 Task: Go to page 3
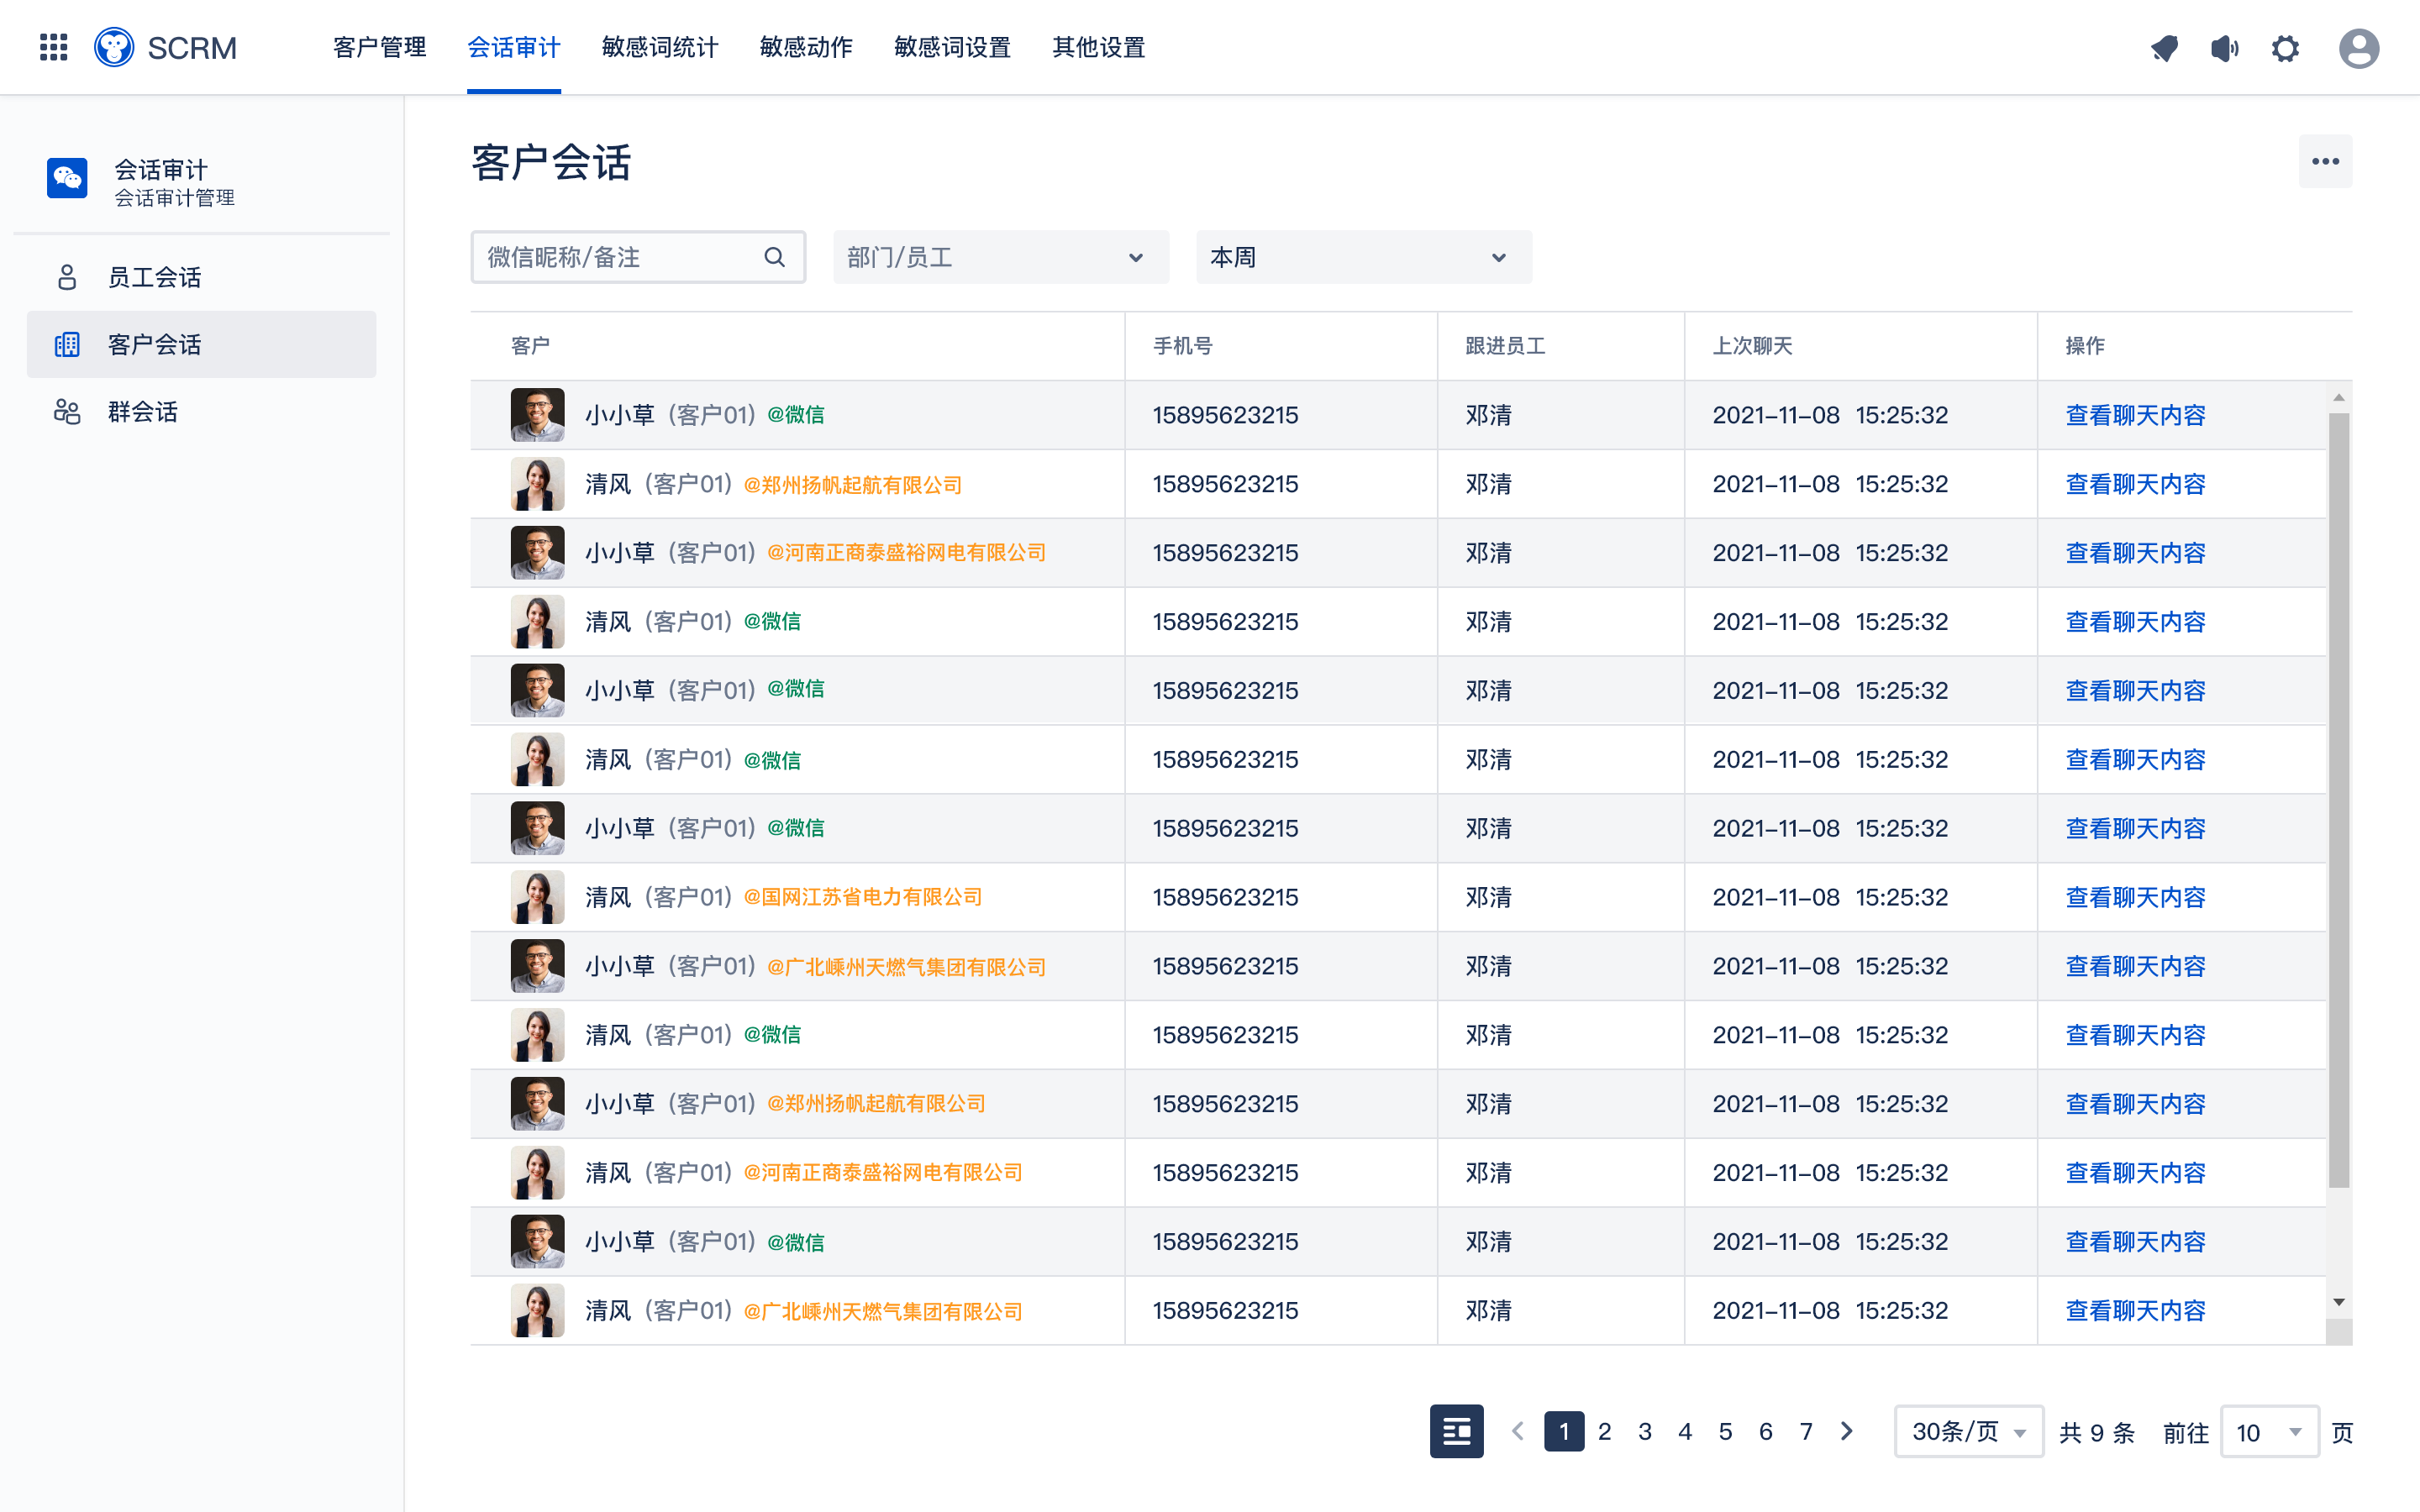click(x=1644, y=1431)
